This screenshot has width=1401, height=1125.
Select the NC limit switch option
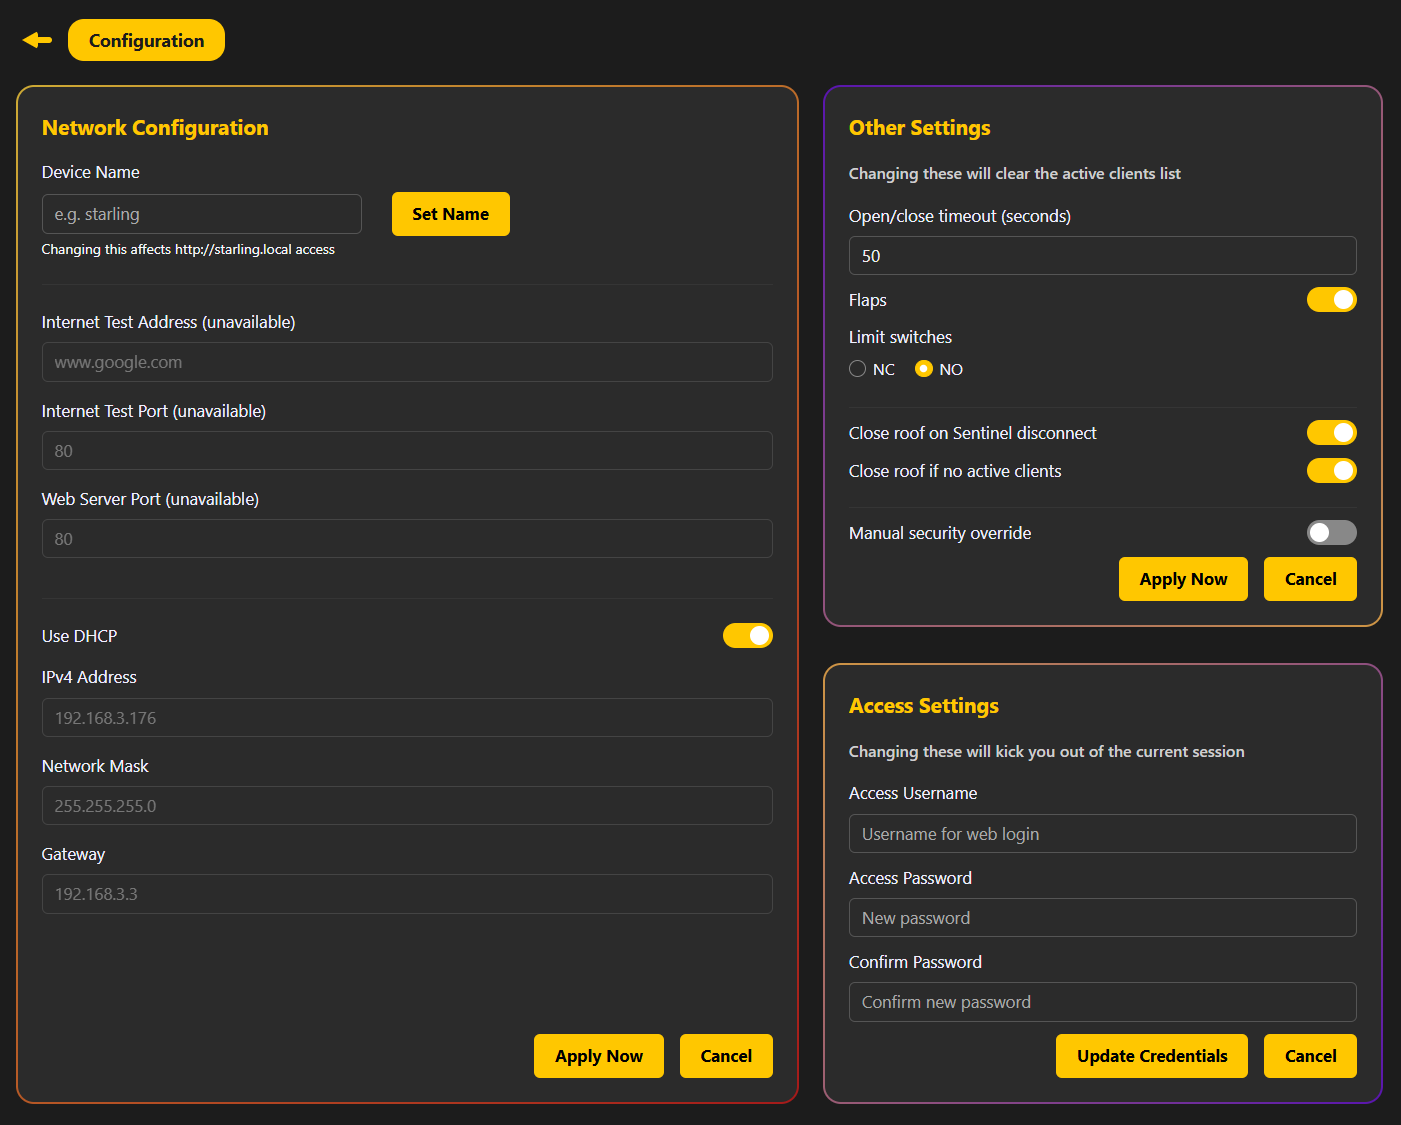pos(858,369)
